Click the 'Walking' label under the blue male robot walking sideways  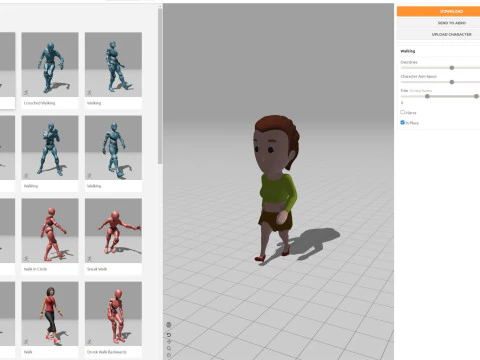tap(94, 186)
